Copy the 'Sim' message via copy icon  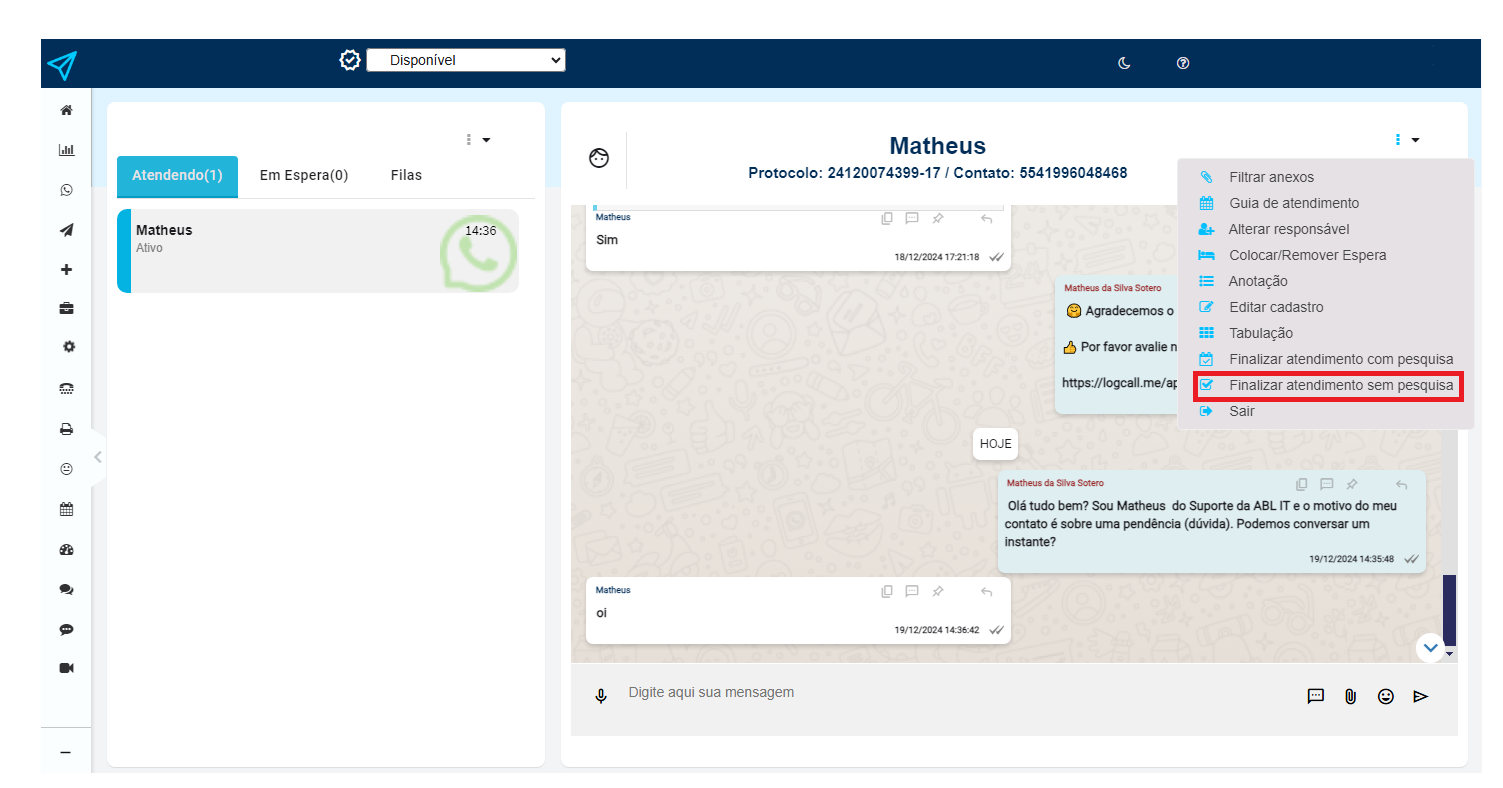[x=887, y=218]
